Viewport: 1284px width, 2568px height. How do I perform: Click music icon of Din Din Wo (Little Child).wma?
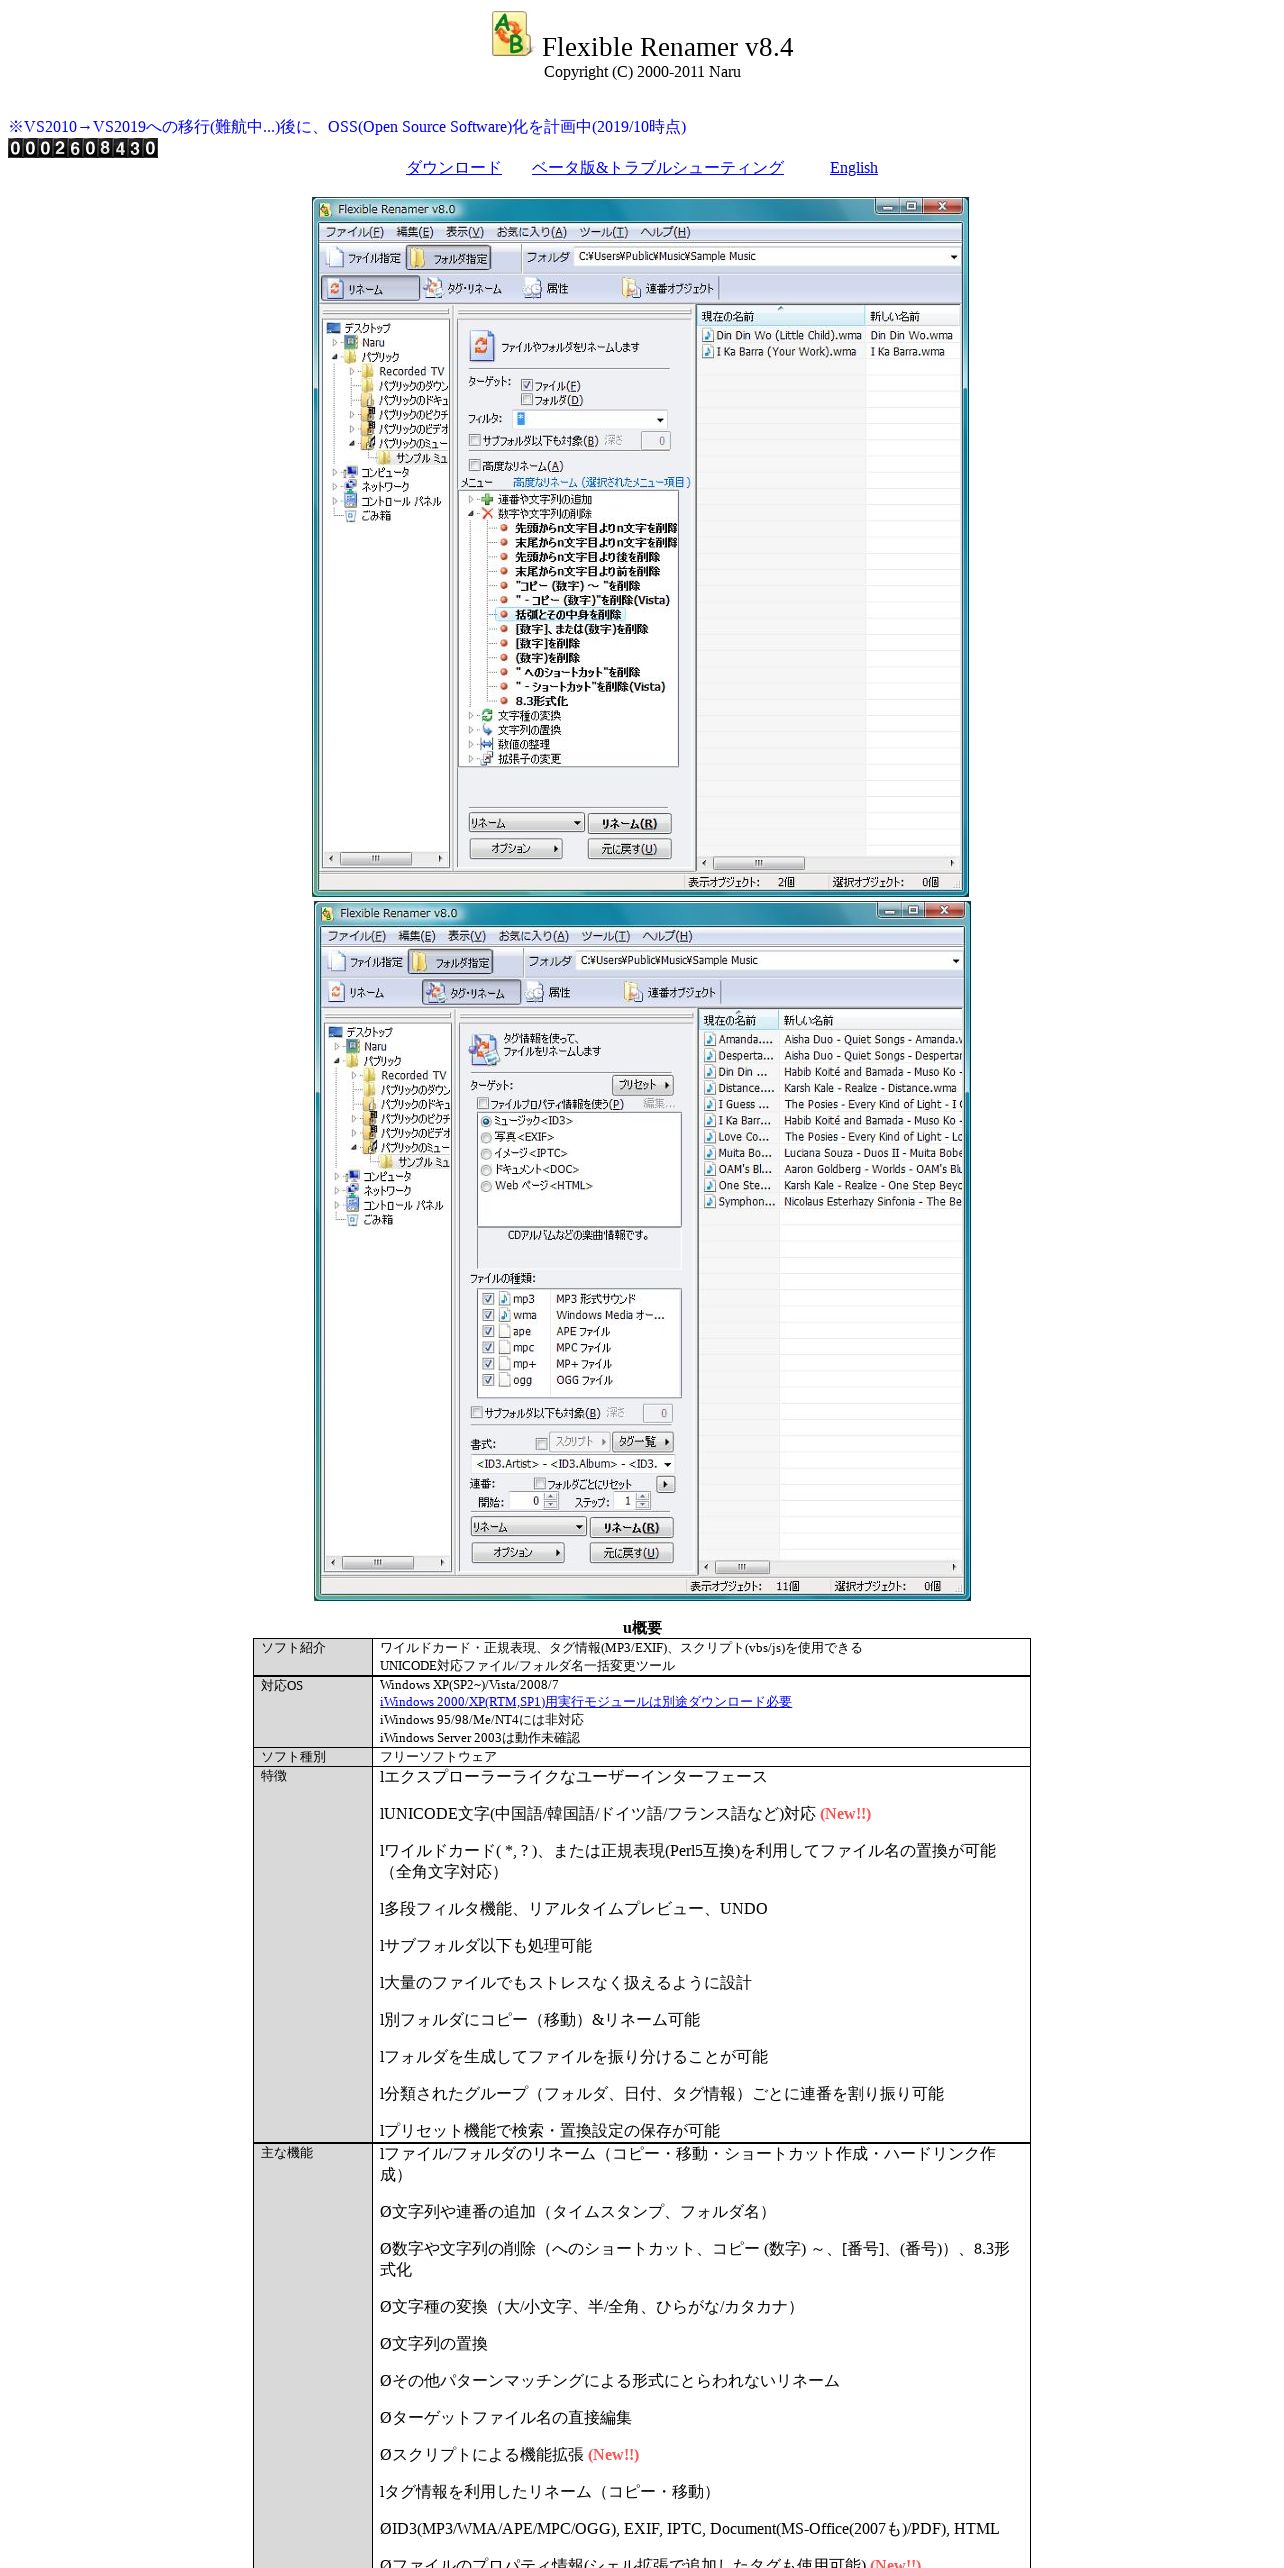(708, 336)
